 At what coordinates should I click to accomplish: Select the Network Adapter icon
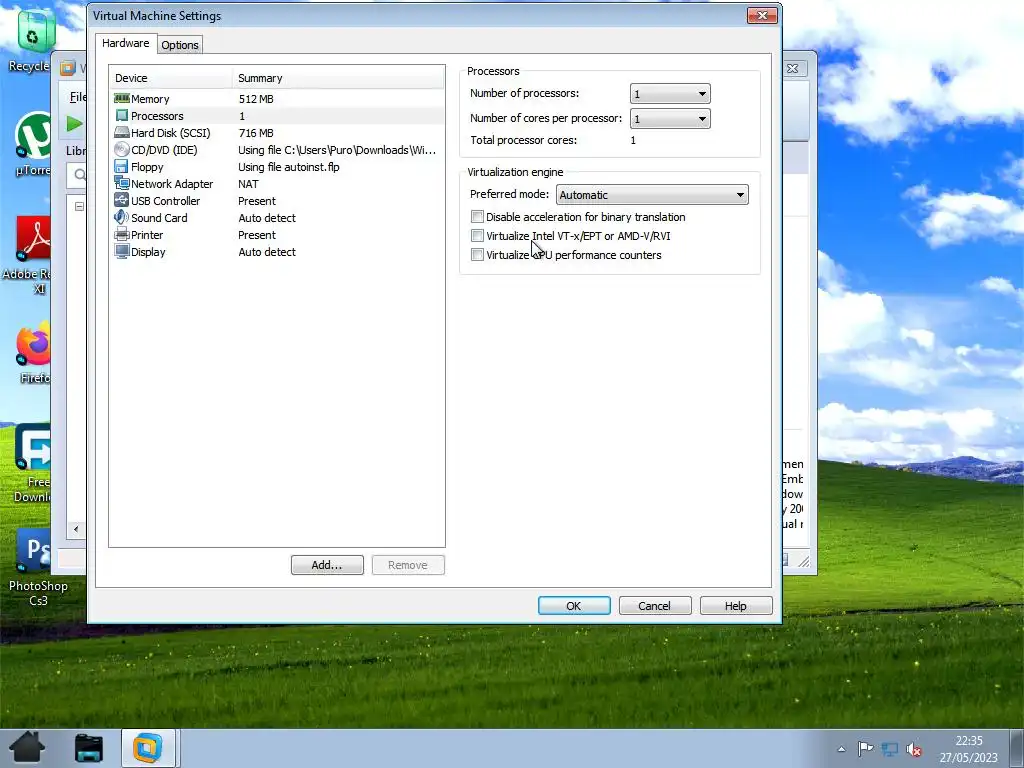tap(121, 184)
